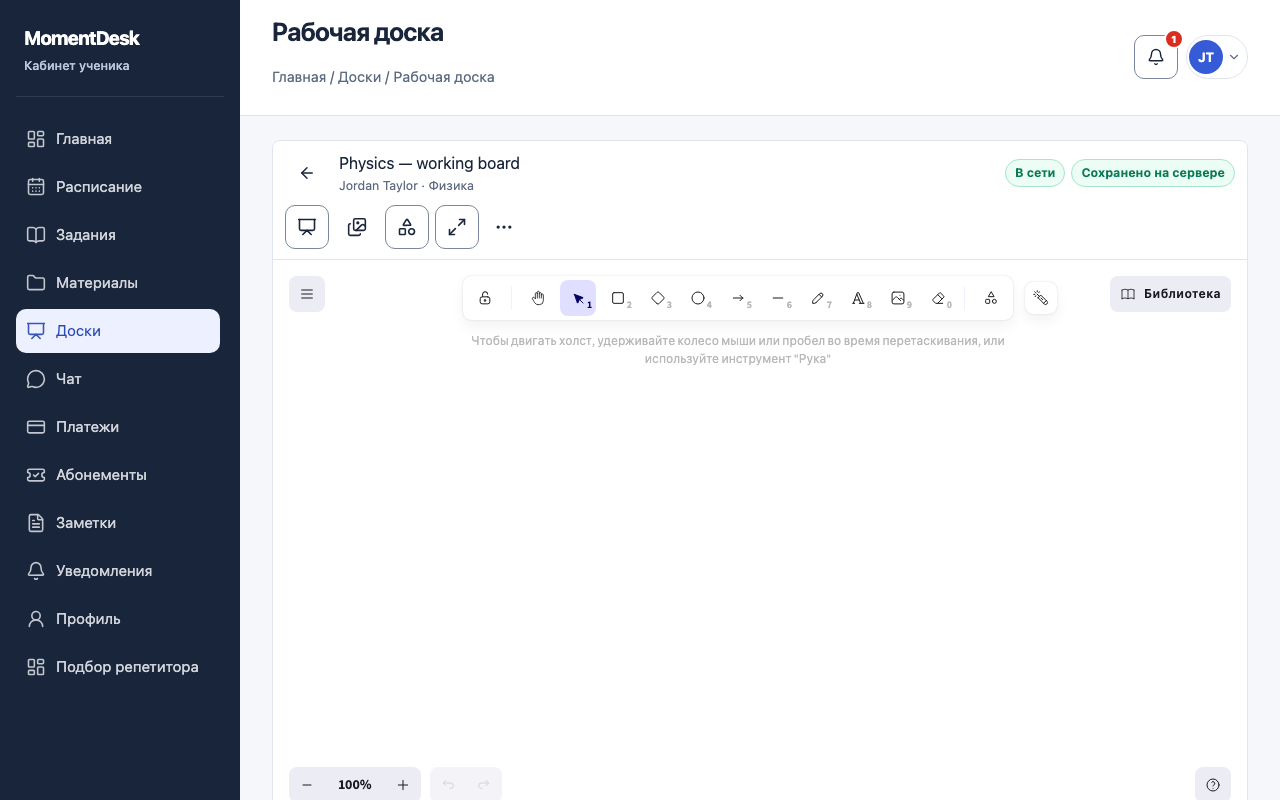Click the Сохранено на сервере status badge
The width and height of the screenshot is (1280, 800).
tap(1153, 173)
